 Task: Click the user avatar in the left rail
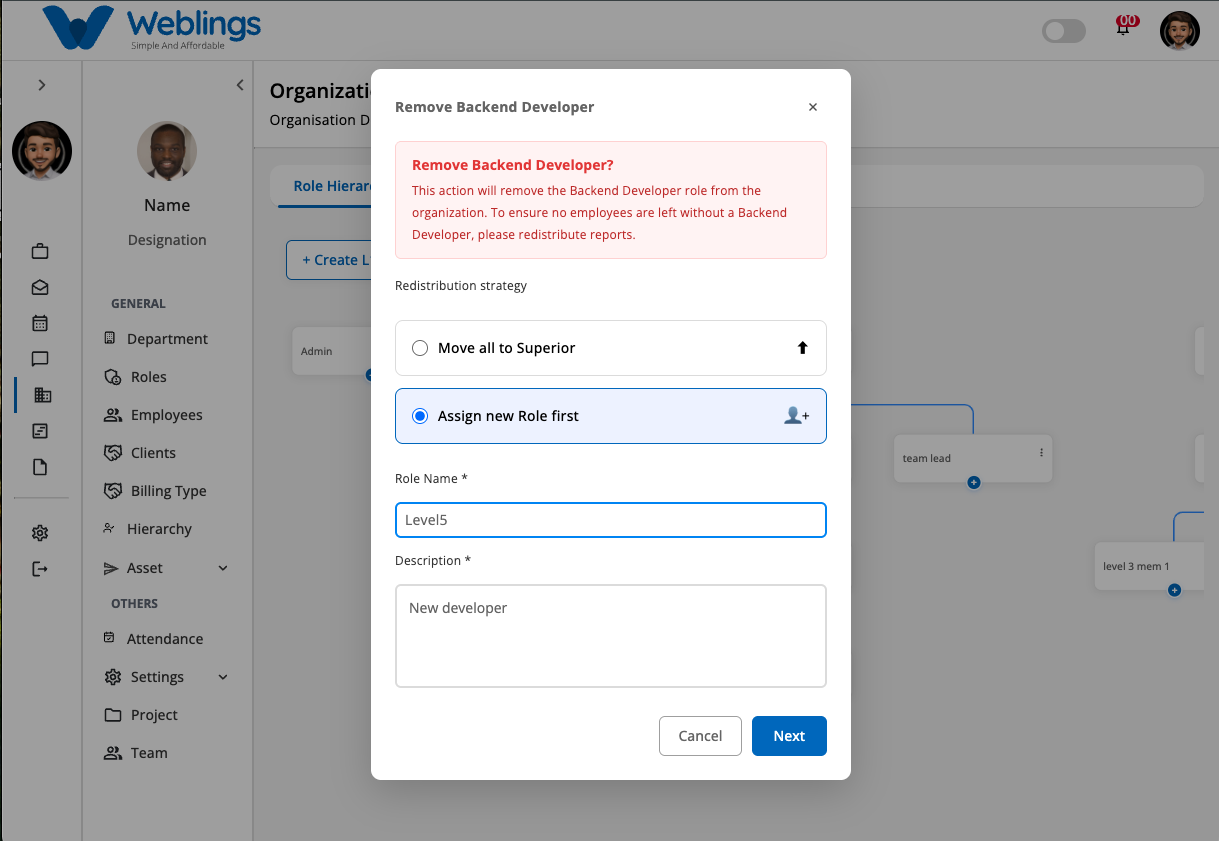pos(42,151)
